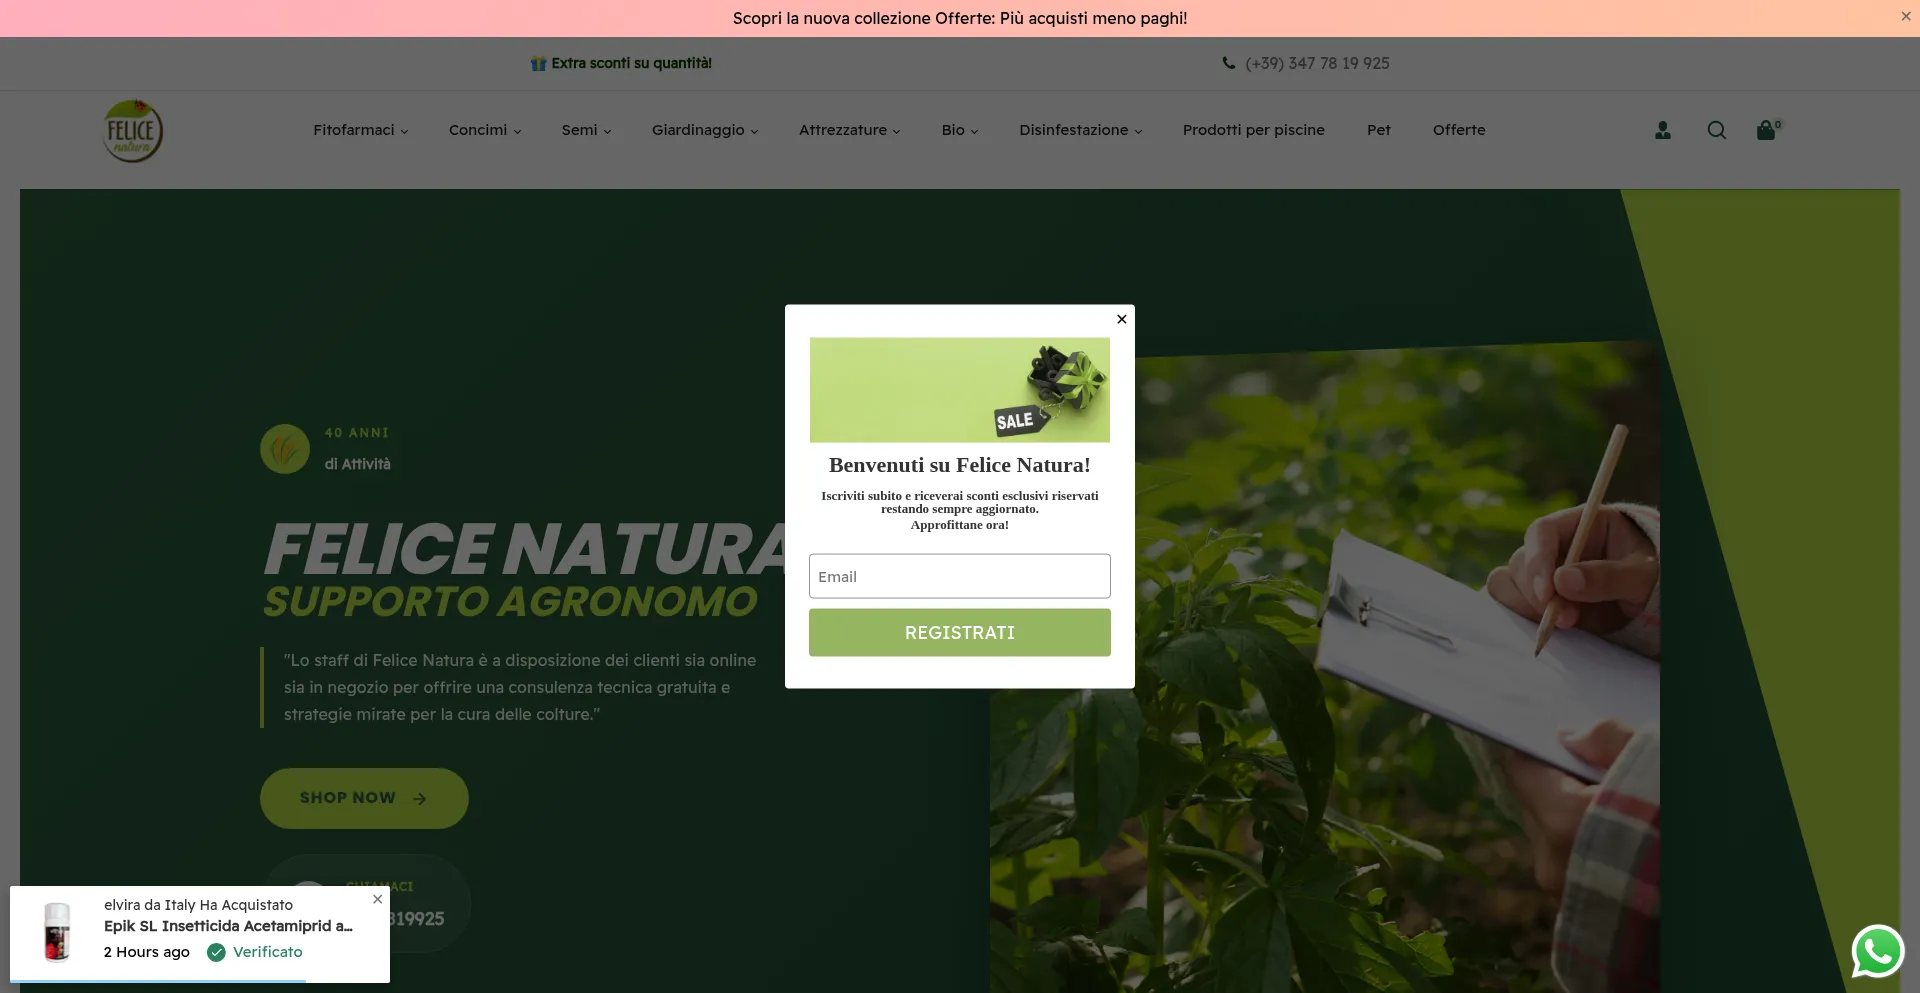Expand the Fitofarmaci menu
The width and height of the screenshot is (1920, 993).
[x=361, y=130]
